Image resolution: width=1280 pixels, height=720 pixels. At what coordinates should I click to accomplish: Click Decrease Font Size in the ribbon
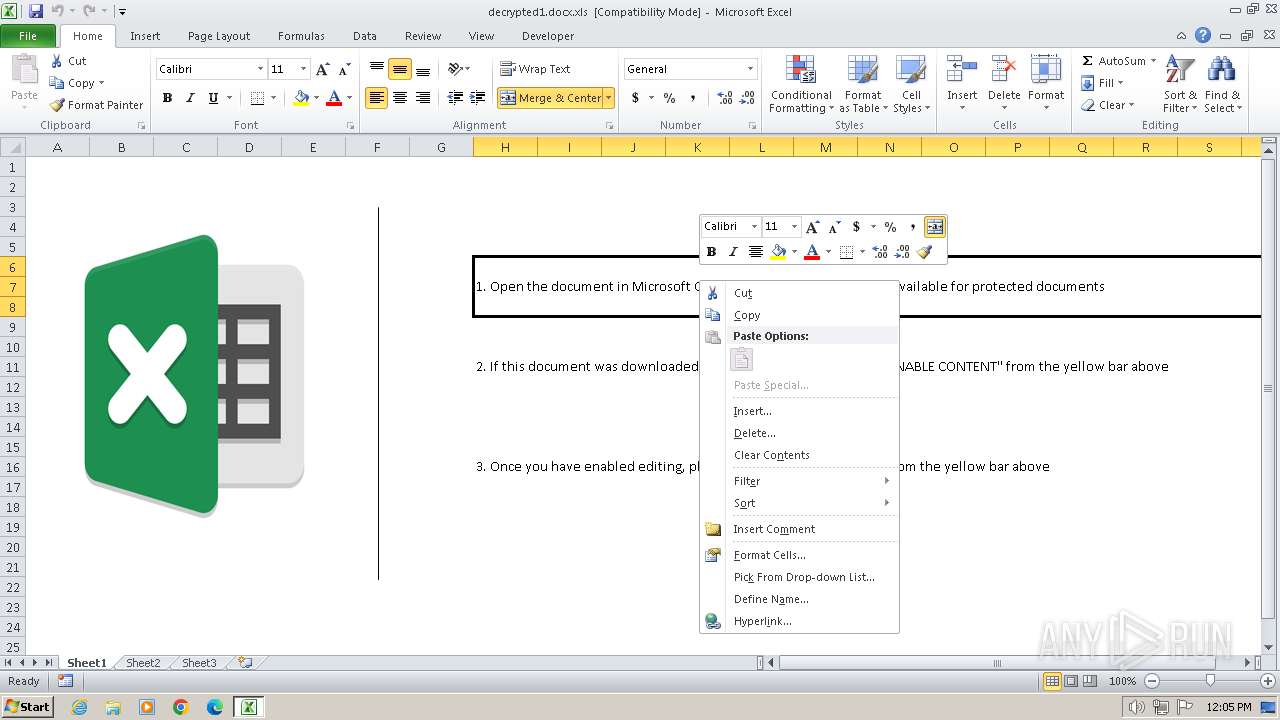click(344, 69)
